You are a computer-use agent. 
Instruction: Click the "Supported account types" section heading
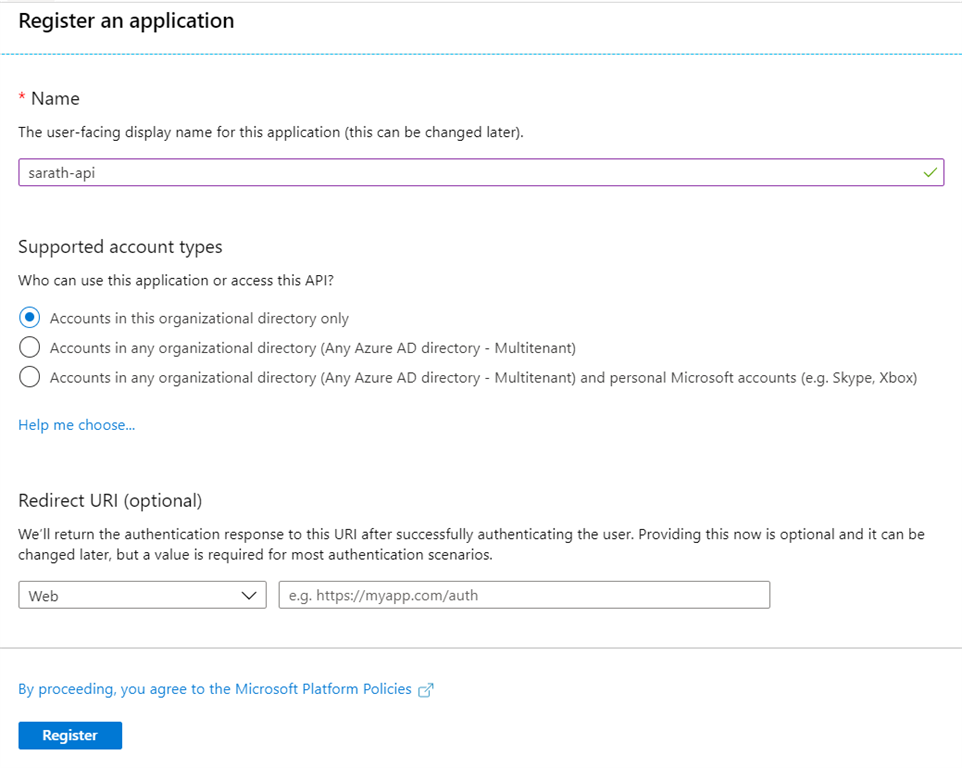pos(120,247)
